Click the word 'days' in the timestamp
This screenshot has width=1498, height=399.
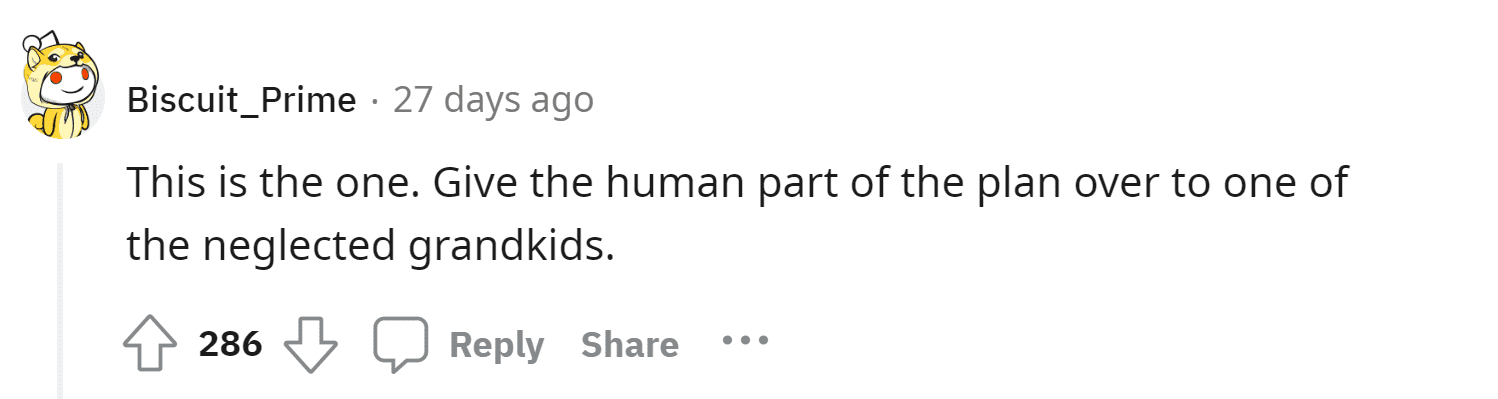pyautogui.click(x=484, y=101)
